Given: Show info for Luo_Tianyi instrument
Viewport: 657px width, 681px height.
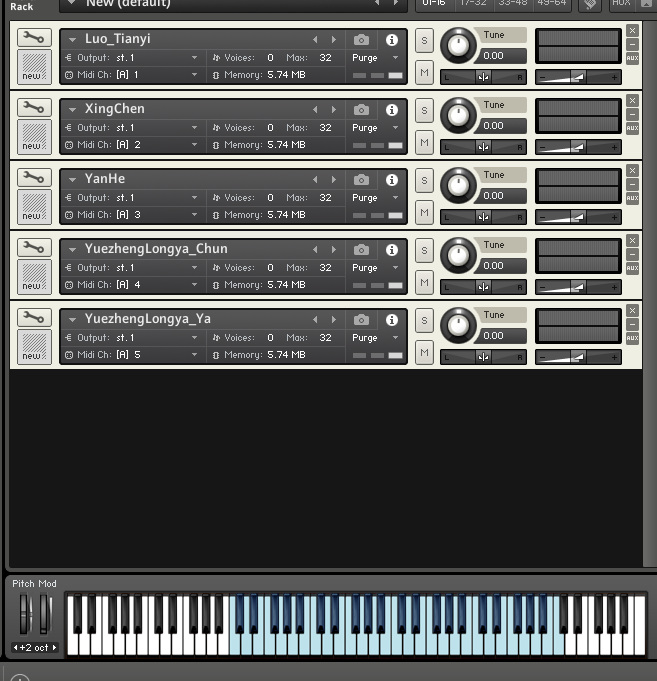Looking at the screenshot, I should click(x=392, y=40).
